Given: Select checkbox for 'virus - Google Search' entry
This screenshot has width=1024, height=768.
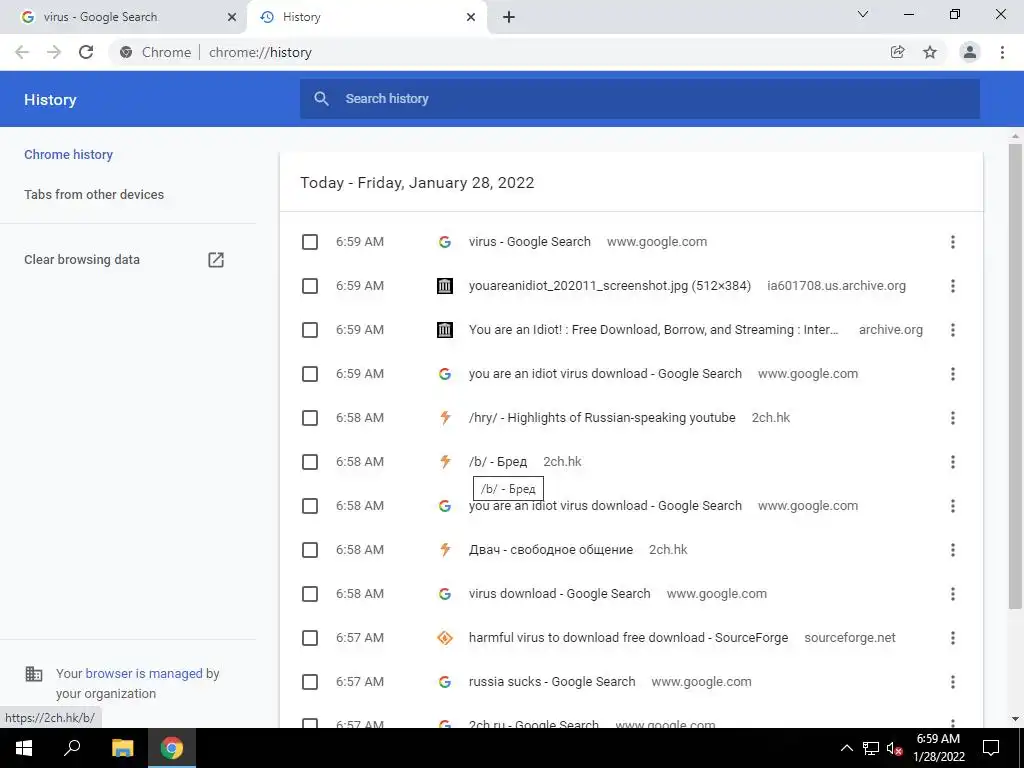Looking at the screenshot, I should pos(310,242).
